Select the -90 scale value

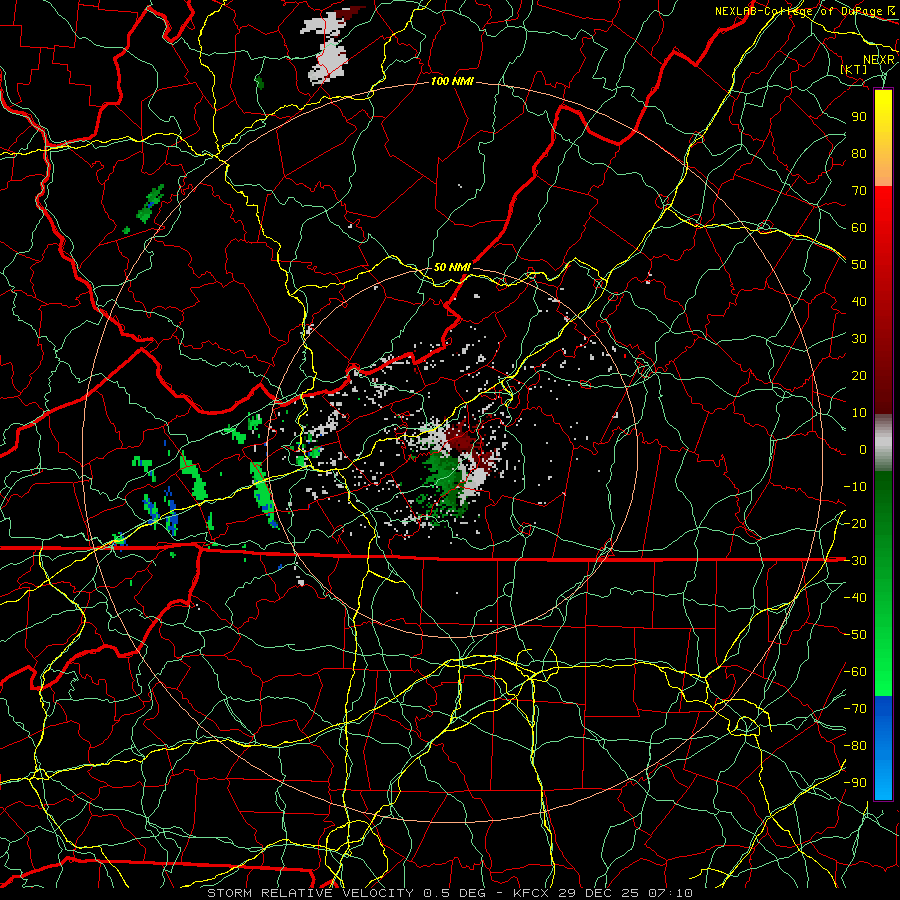coord(855,783)
